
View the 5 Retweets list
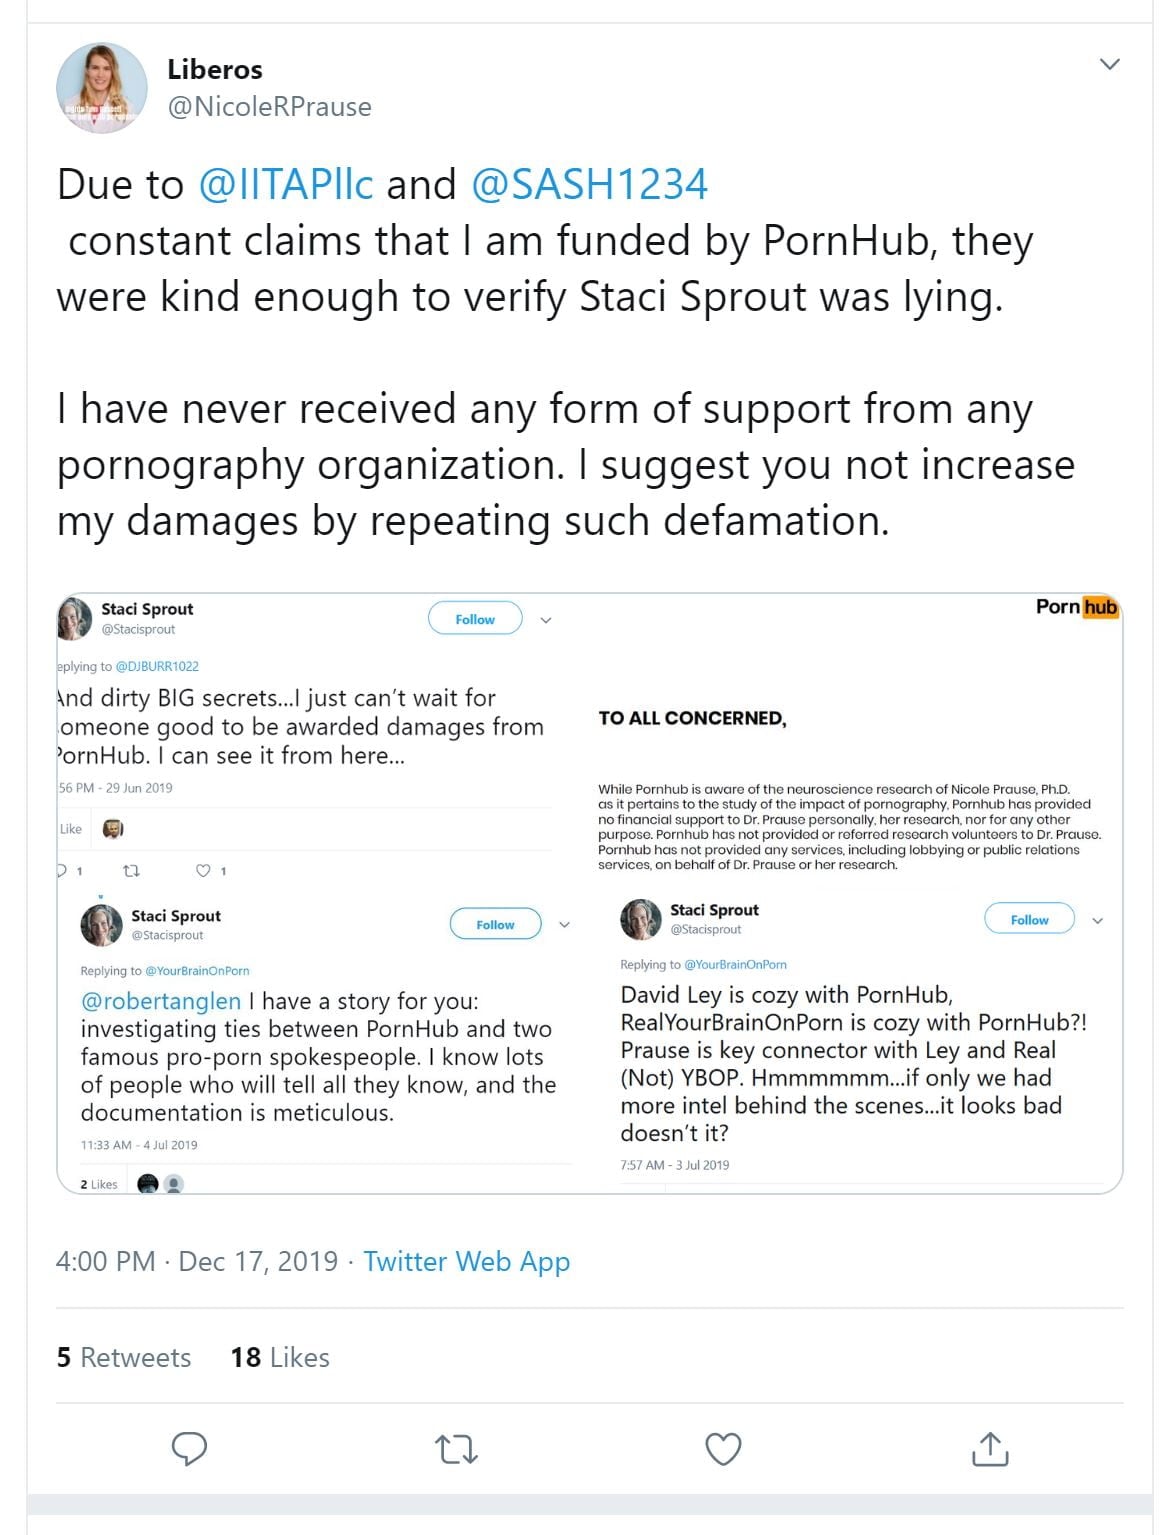point(123,1357)
